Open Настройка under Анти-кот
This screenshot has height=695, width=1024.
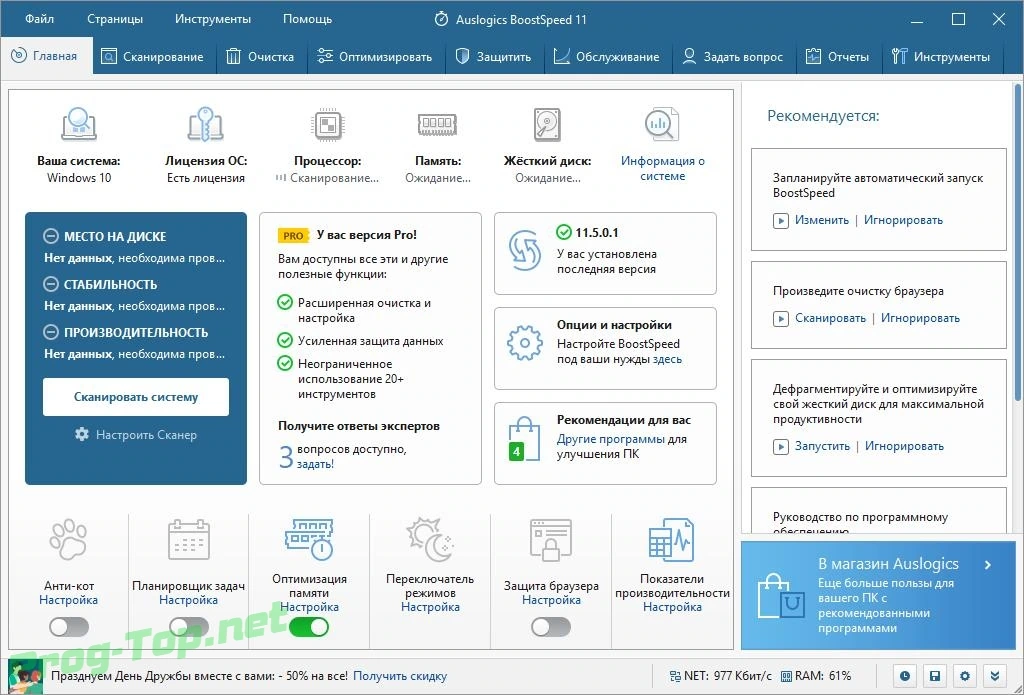pos(69,600)
